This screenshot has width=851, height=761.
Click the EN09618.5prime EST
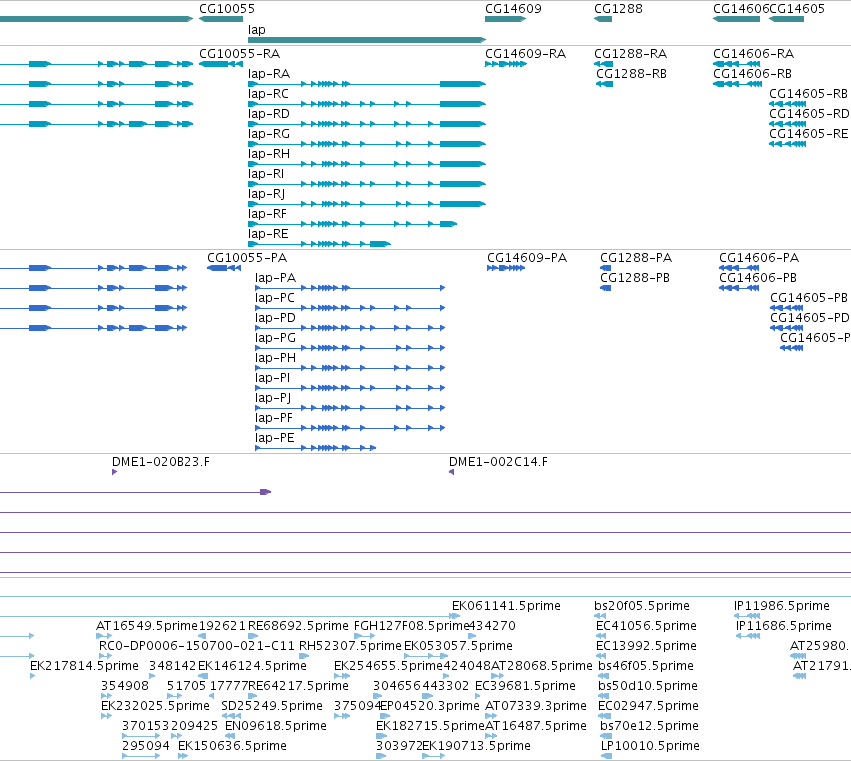[x=230, y=737]
